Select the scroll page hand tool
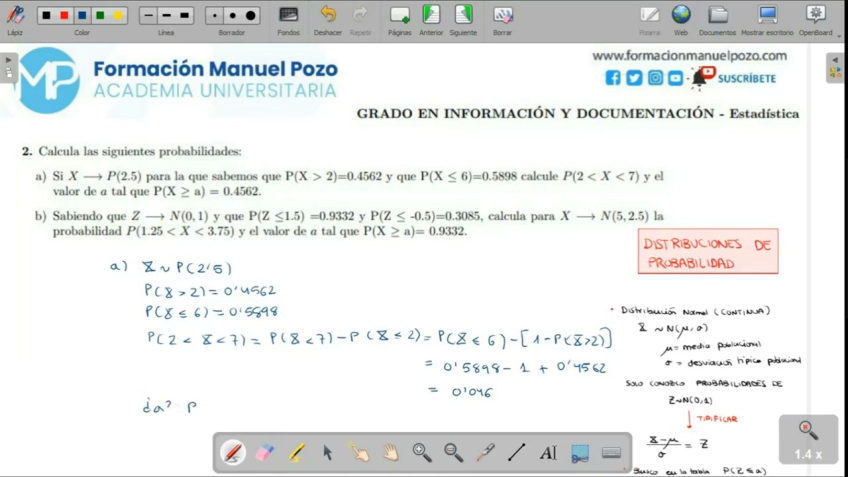848x477 pixels. coord(390,453)
